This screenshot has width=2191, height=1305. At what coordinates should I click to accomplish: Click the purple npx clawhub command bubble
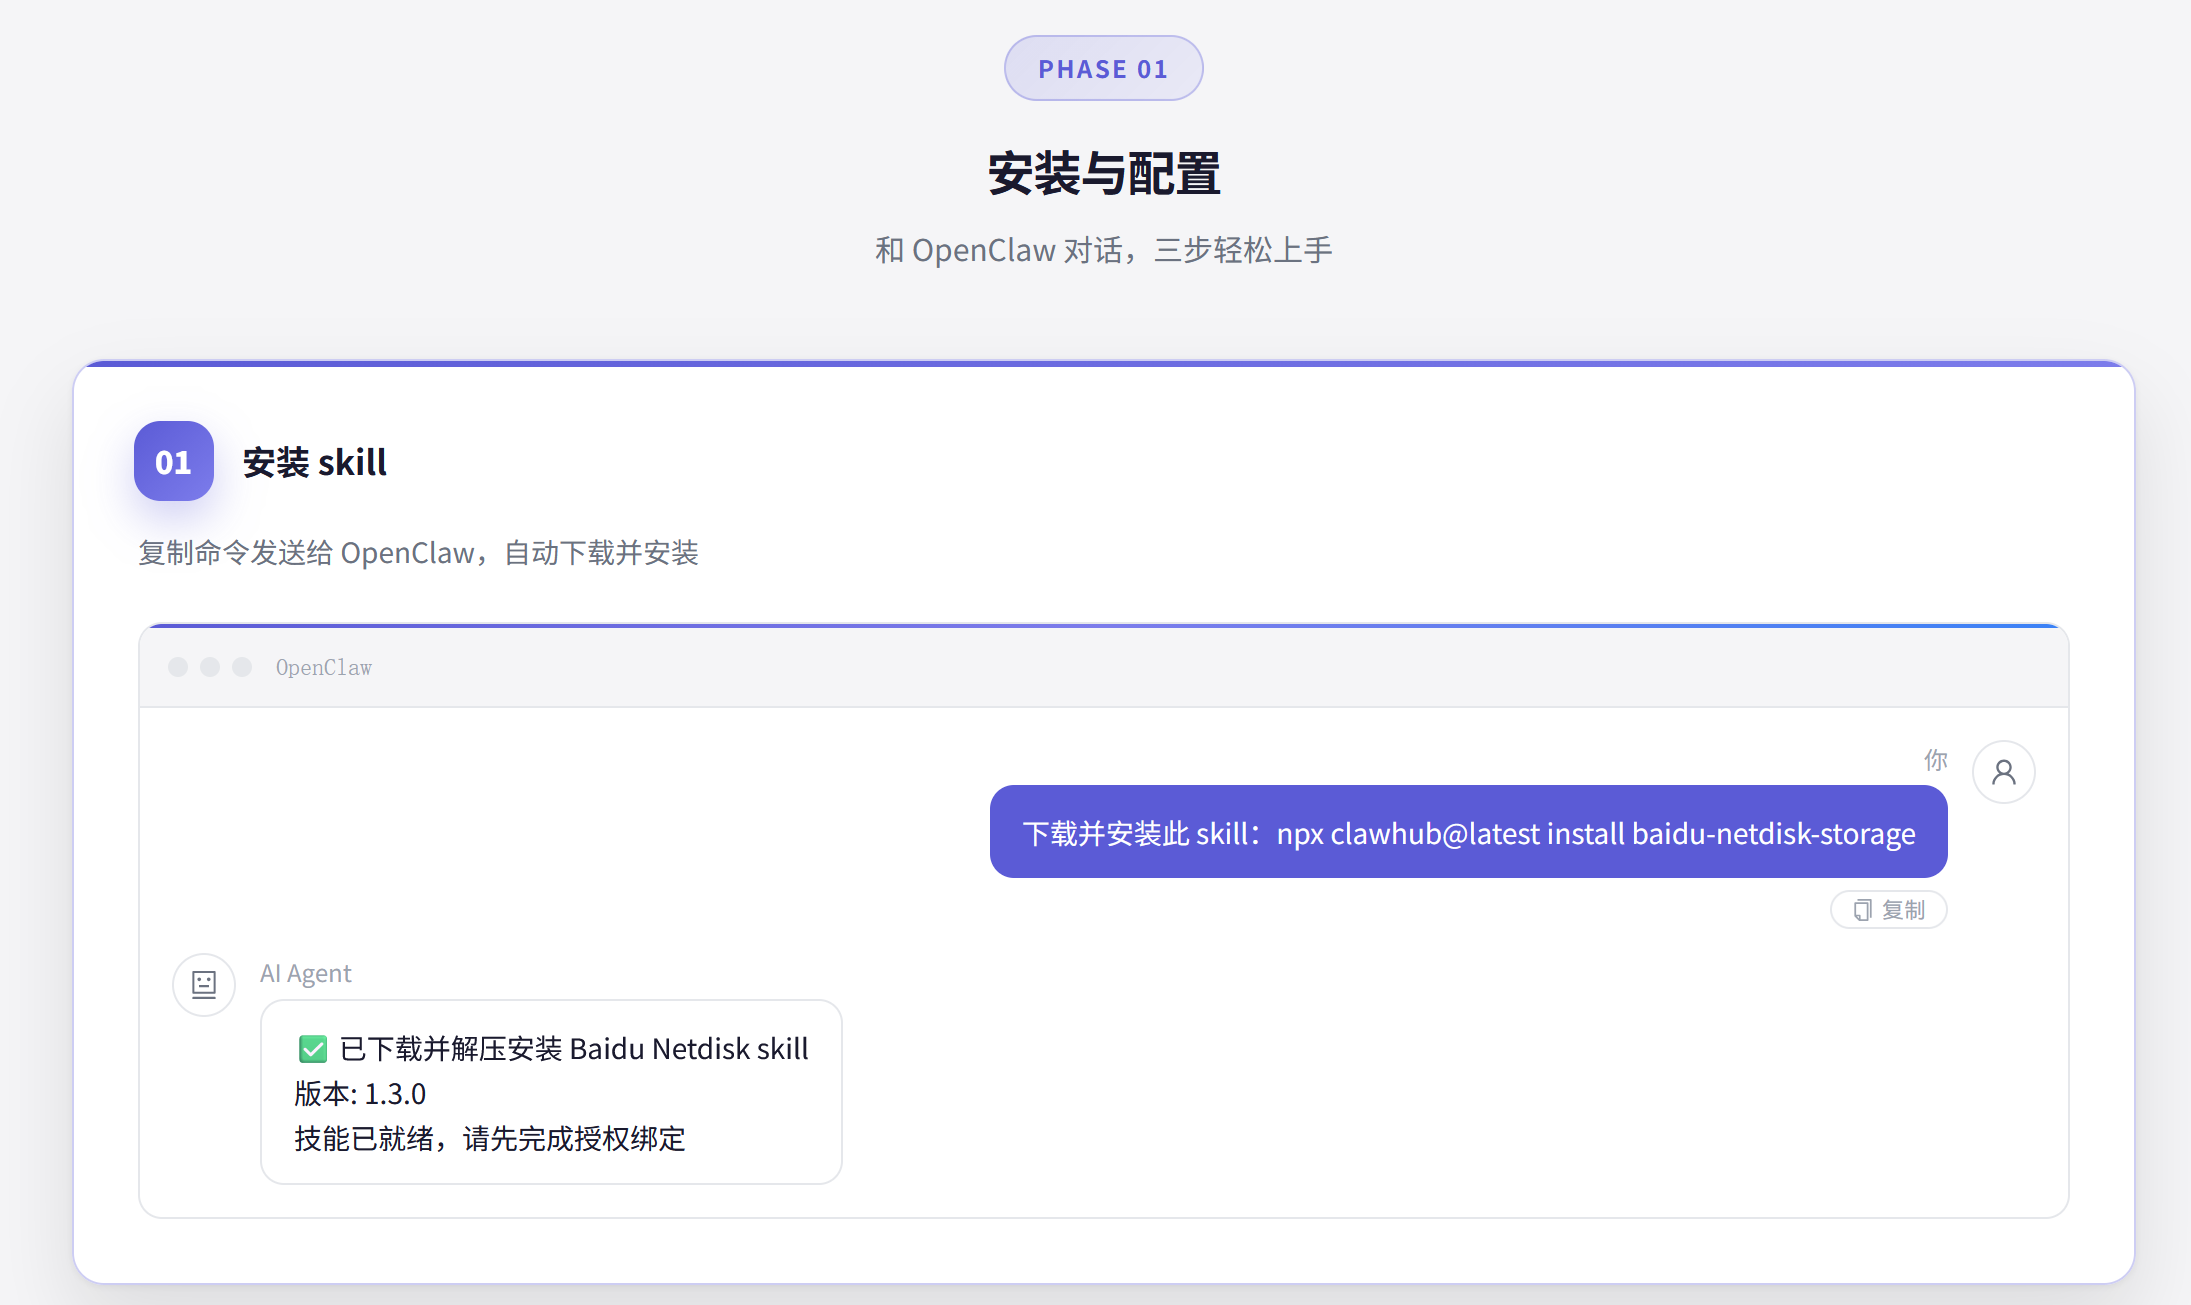point(1468,832)
